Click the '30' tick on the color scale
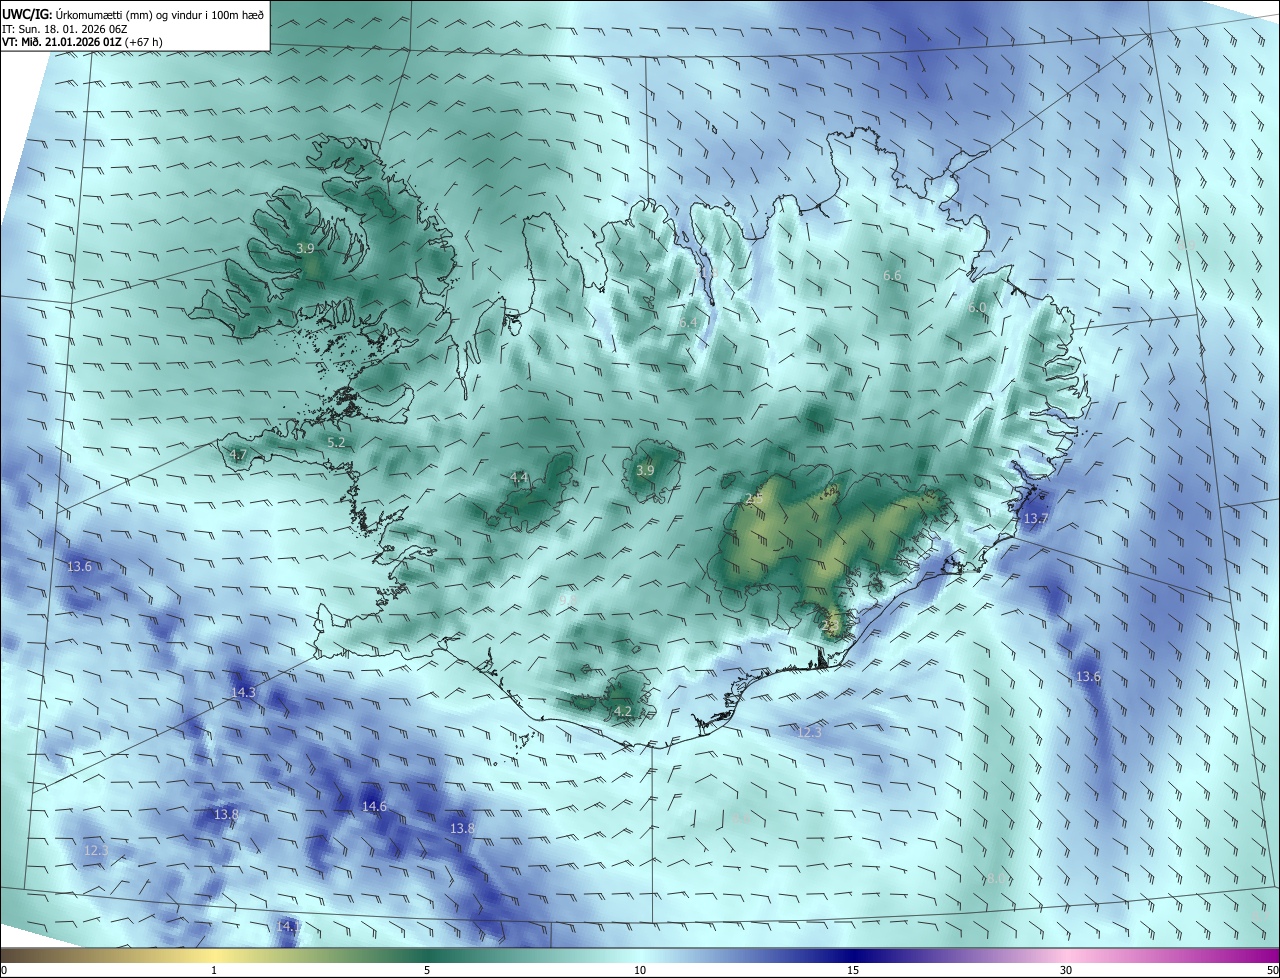This screenshot has height=978, width=1280. click(x=1066, y=970)
